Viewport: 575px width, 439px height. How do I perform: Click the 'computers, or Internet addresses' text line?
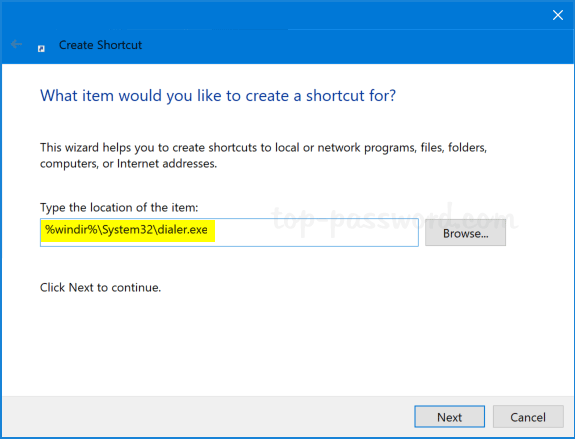(x=128, y=164)
